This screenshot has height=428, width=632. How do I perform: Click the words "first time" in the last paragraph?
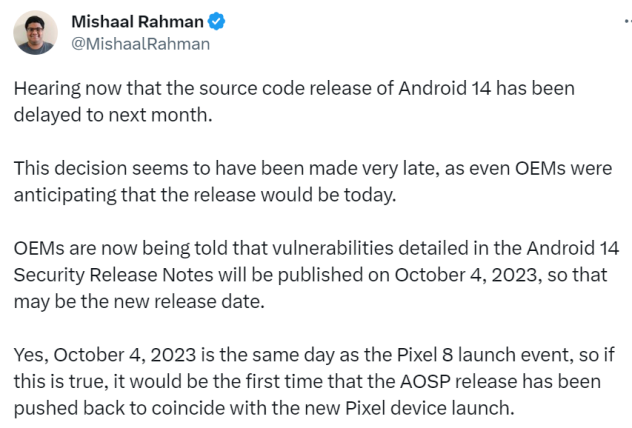(x=248, y=381)
